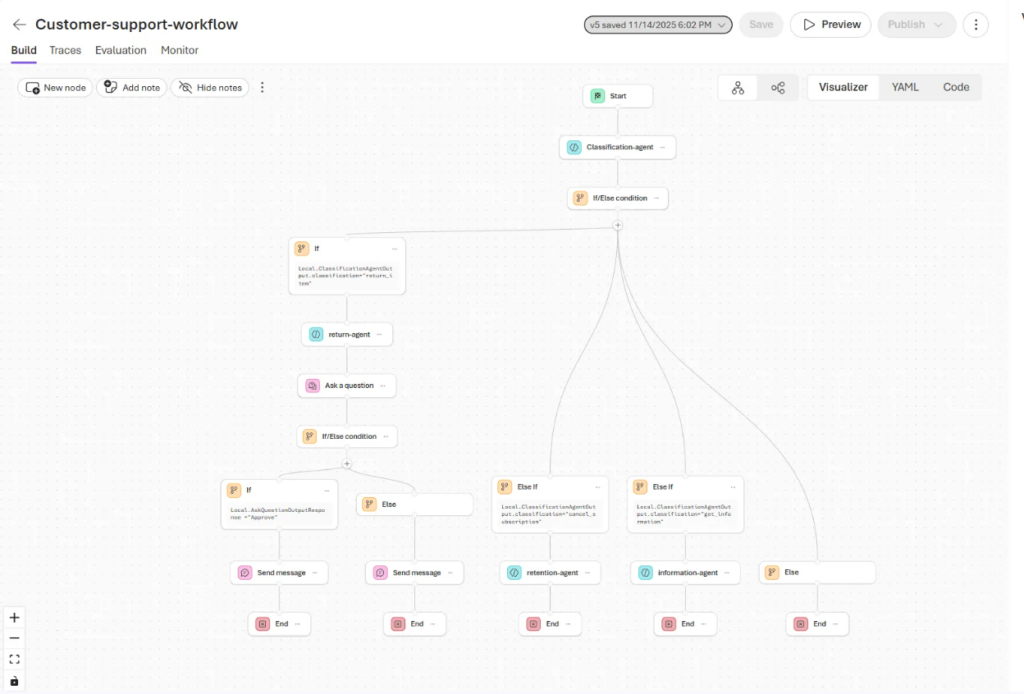Viewport: 1024px width, 694px height.
Task: Zoom out with the canvas minus button
Action: [x=14, y=638]
